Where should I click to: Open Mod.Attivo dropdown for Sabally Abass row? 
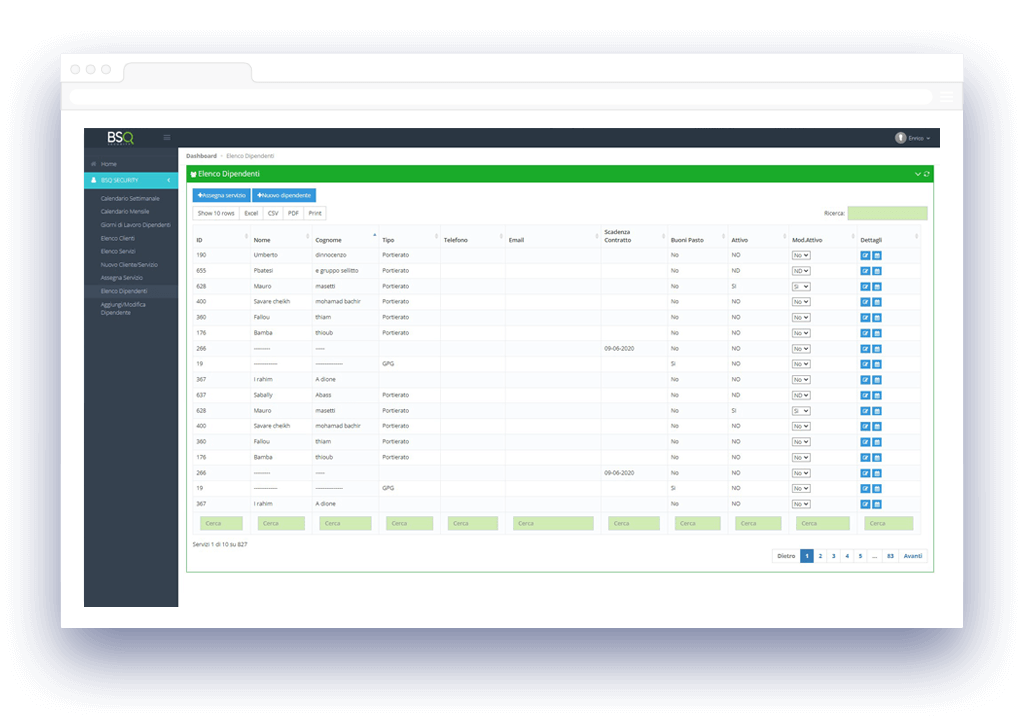[801, 395]
